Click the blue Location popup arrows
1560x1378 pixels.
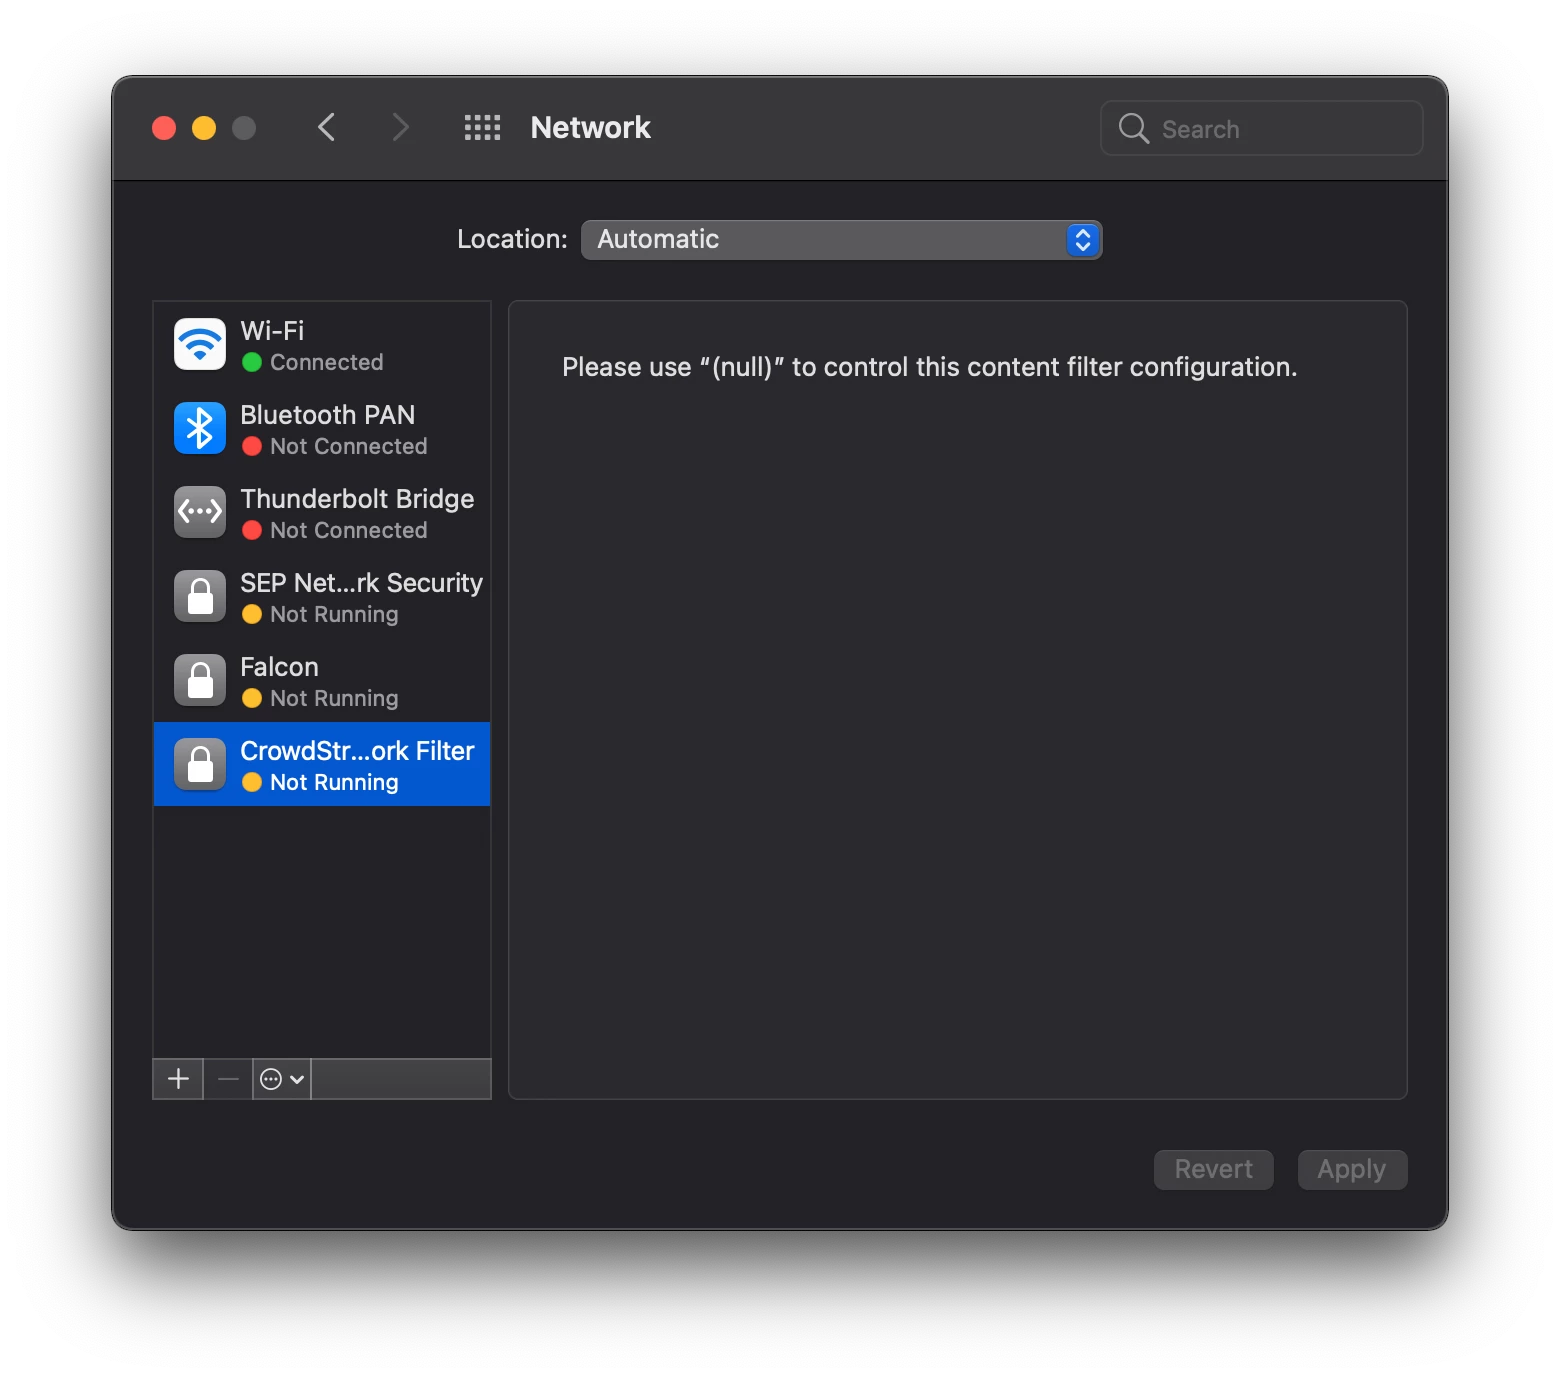click(1083, 240)
